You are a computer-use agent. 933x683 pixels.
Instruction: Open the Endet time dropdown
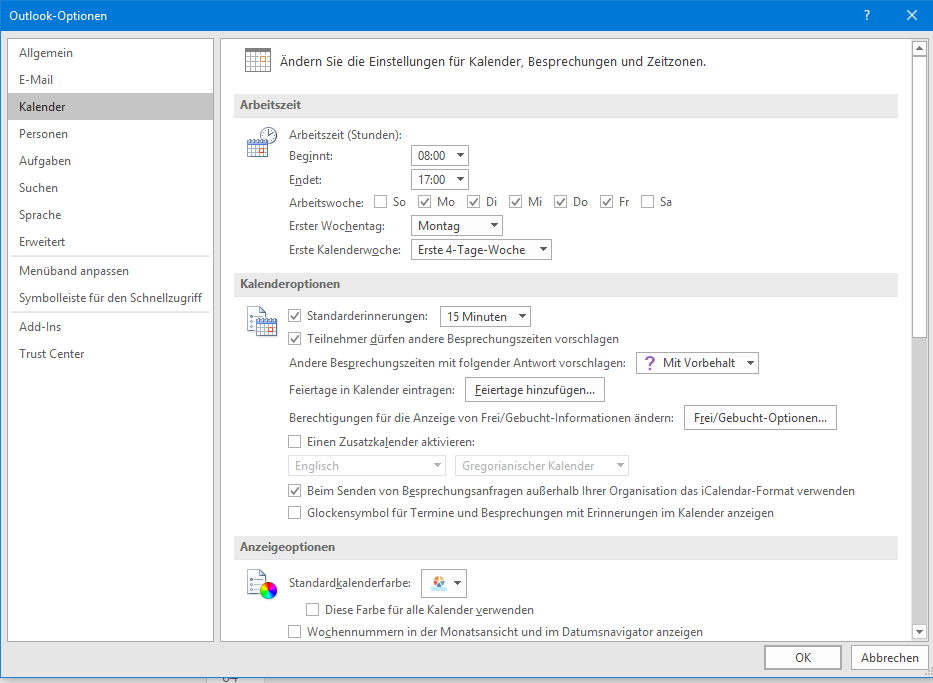tap(440, 179)
